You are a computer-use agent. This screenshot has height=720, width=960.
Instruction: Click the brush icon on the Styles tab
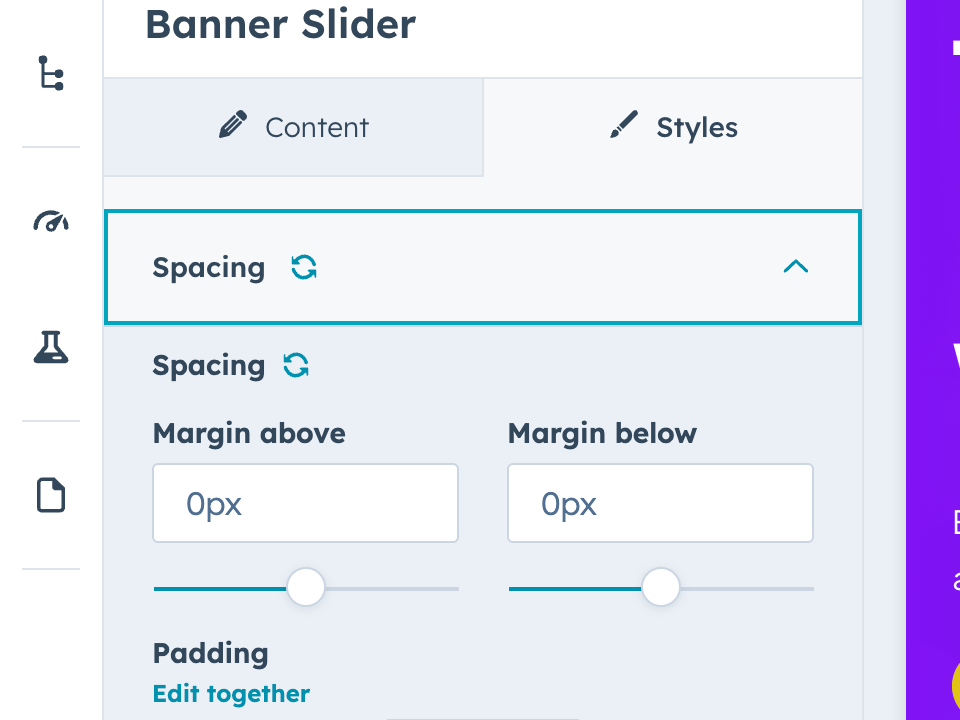tap(623, 126)
